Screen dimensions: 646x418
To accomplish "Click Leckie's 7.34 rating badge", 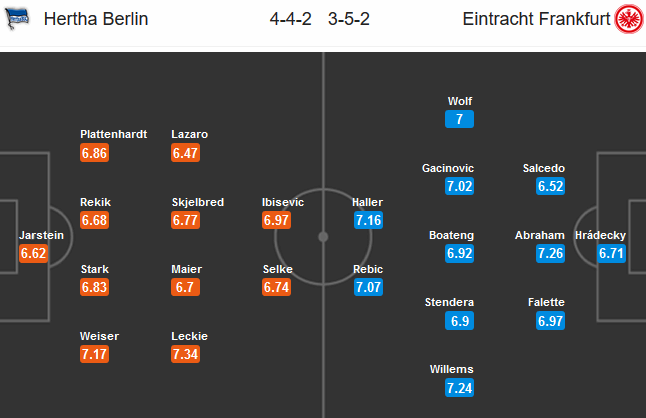I will (186, 355).
